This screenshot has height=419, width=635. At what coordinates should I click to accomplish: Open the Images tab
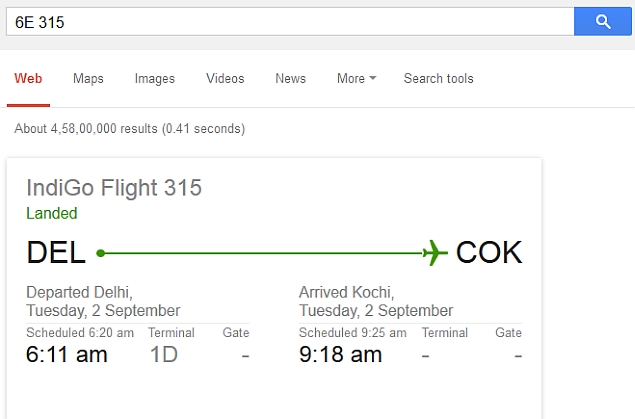coord(155,78)
